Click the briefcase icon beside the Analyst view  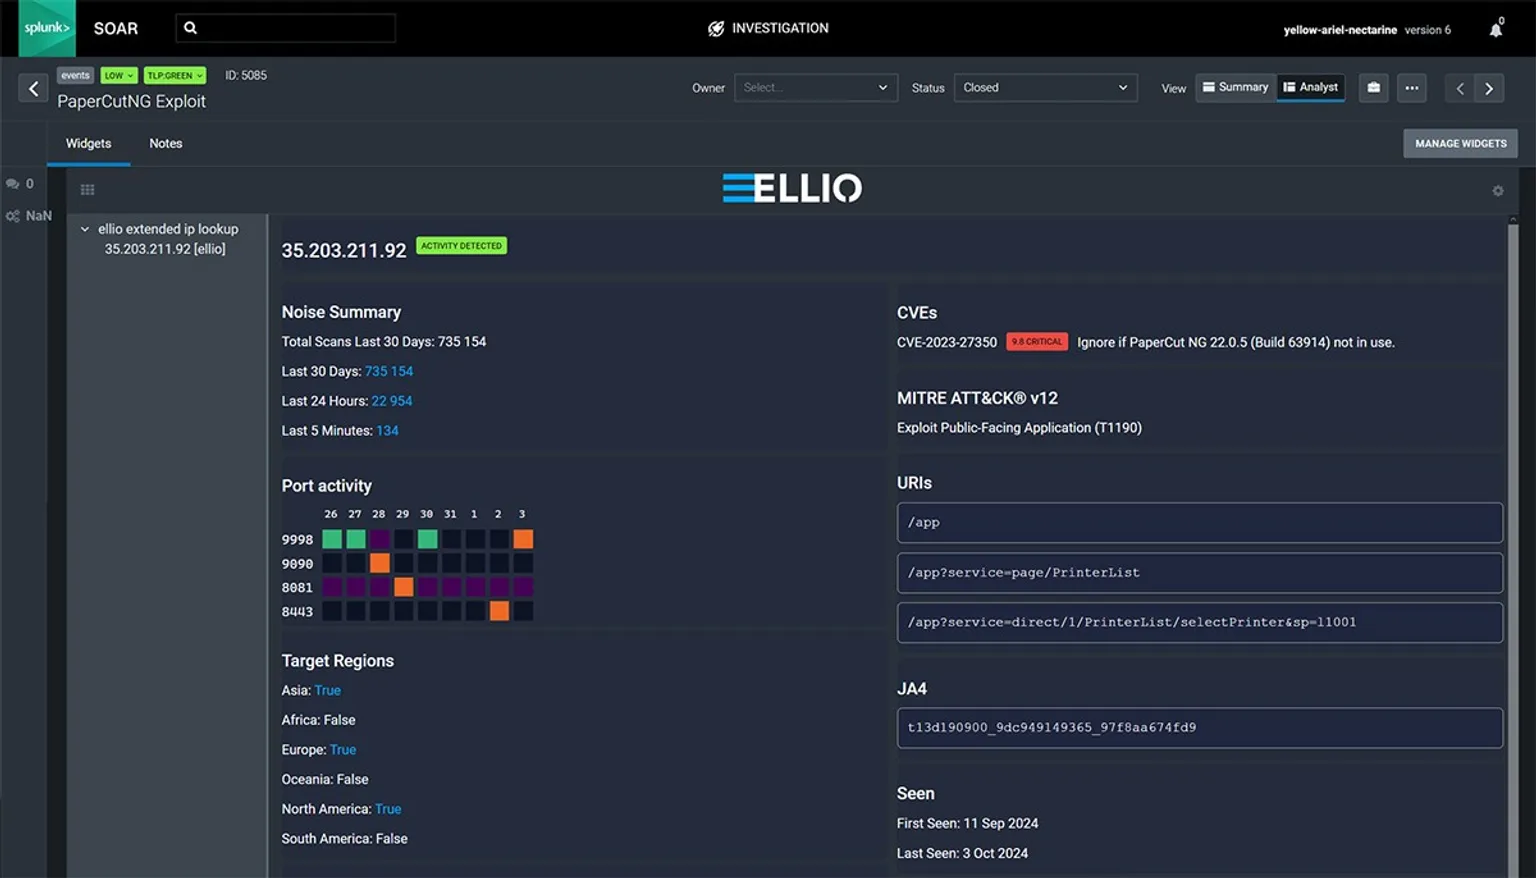(x=1373, y=88)
